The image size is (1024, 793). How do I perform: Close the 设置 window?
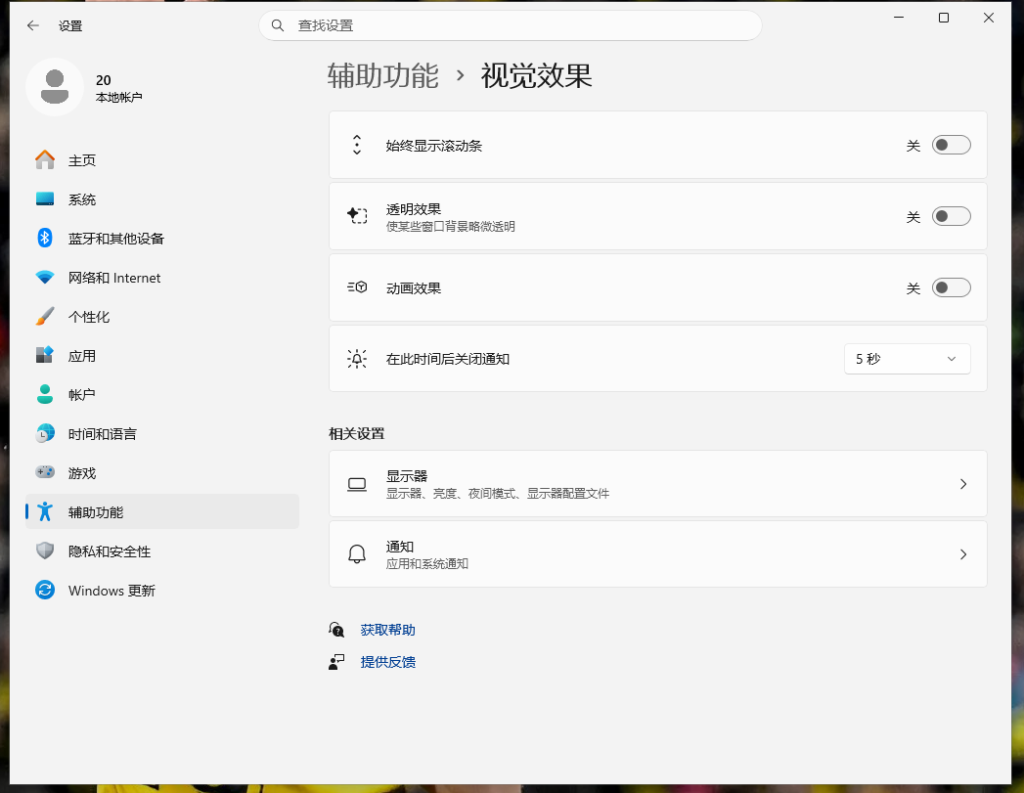[989, 18]
